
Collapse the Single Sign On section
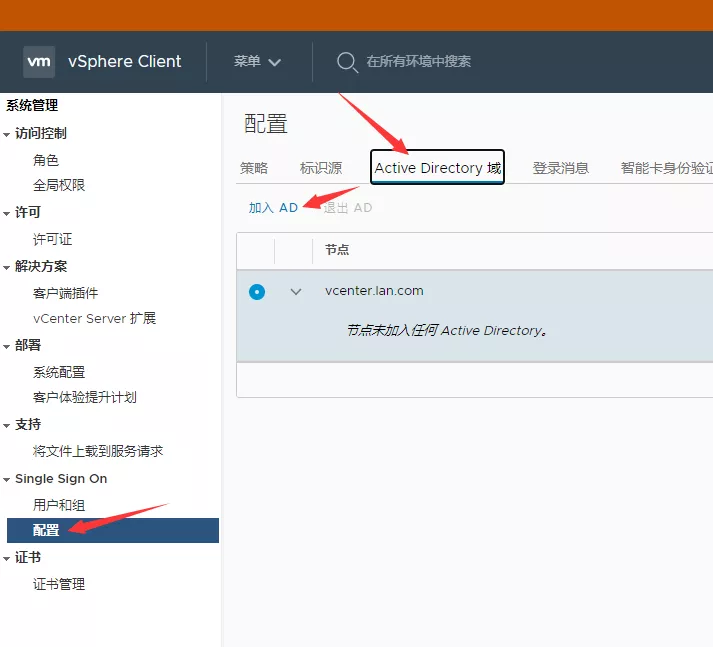click(8, 480)
